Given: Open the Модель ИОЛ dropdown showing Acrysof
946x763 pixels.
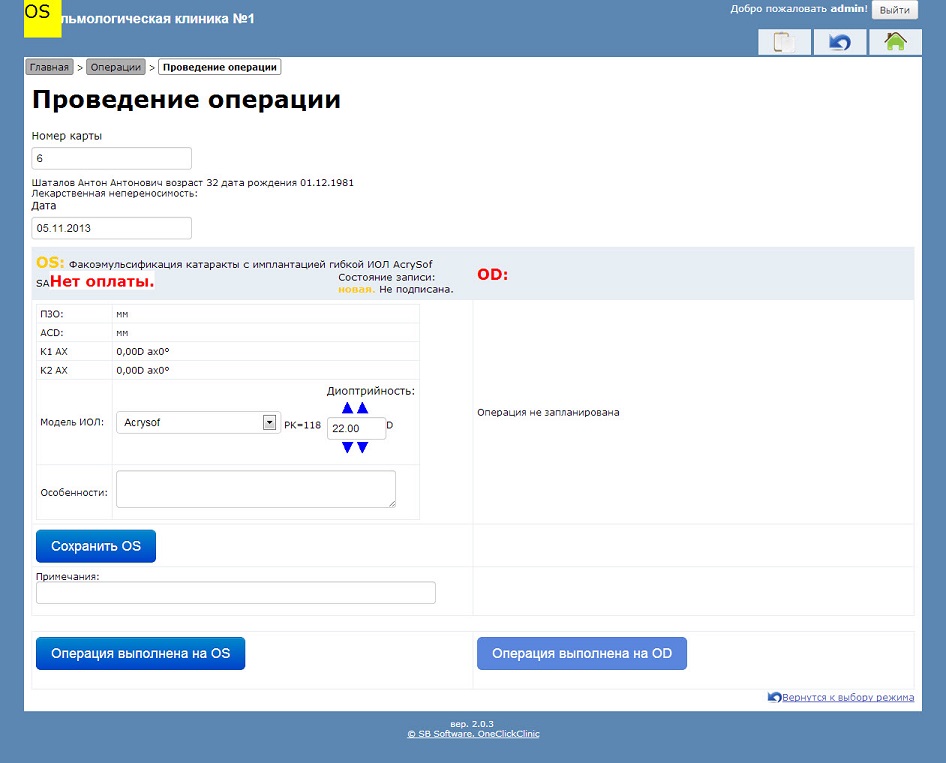Looking at the screenshot, I should coord(197,423).
